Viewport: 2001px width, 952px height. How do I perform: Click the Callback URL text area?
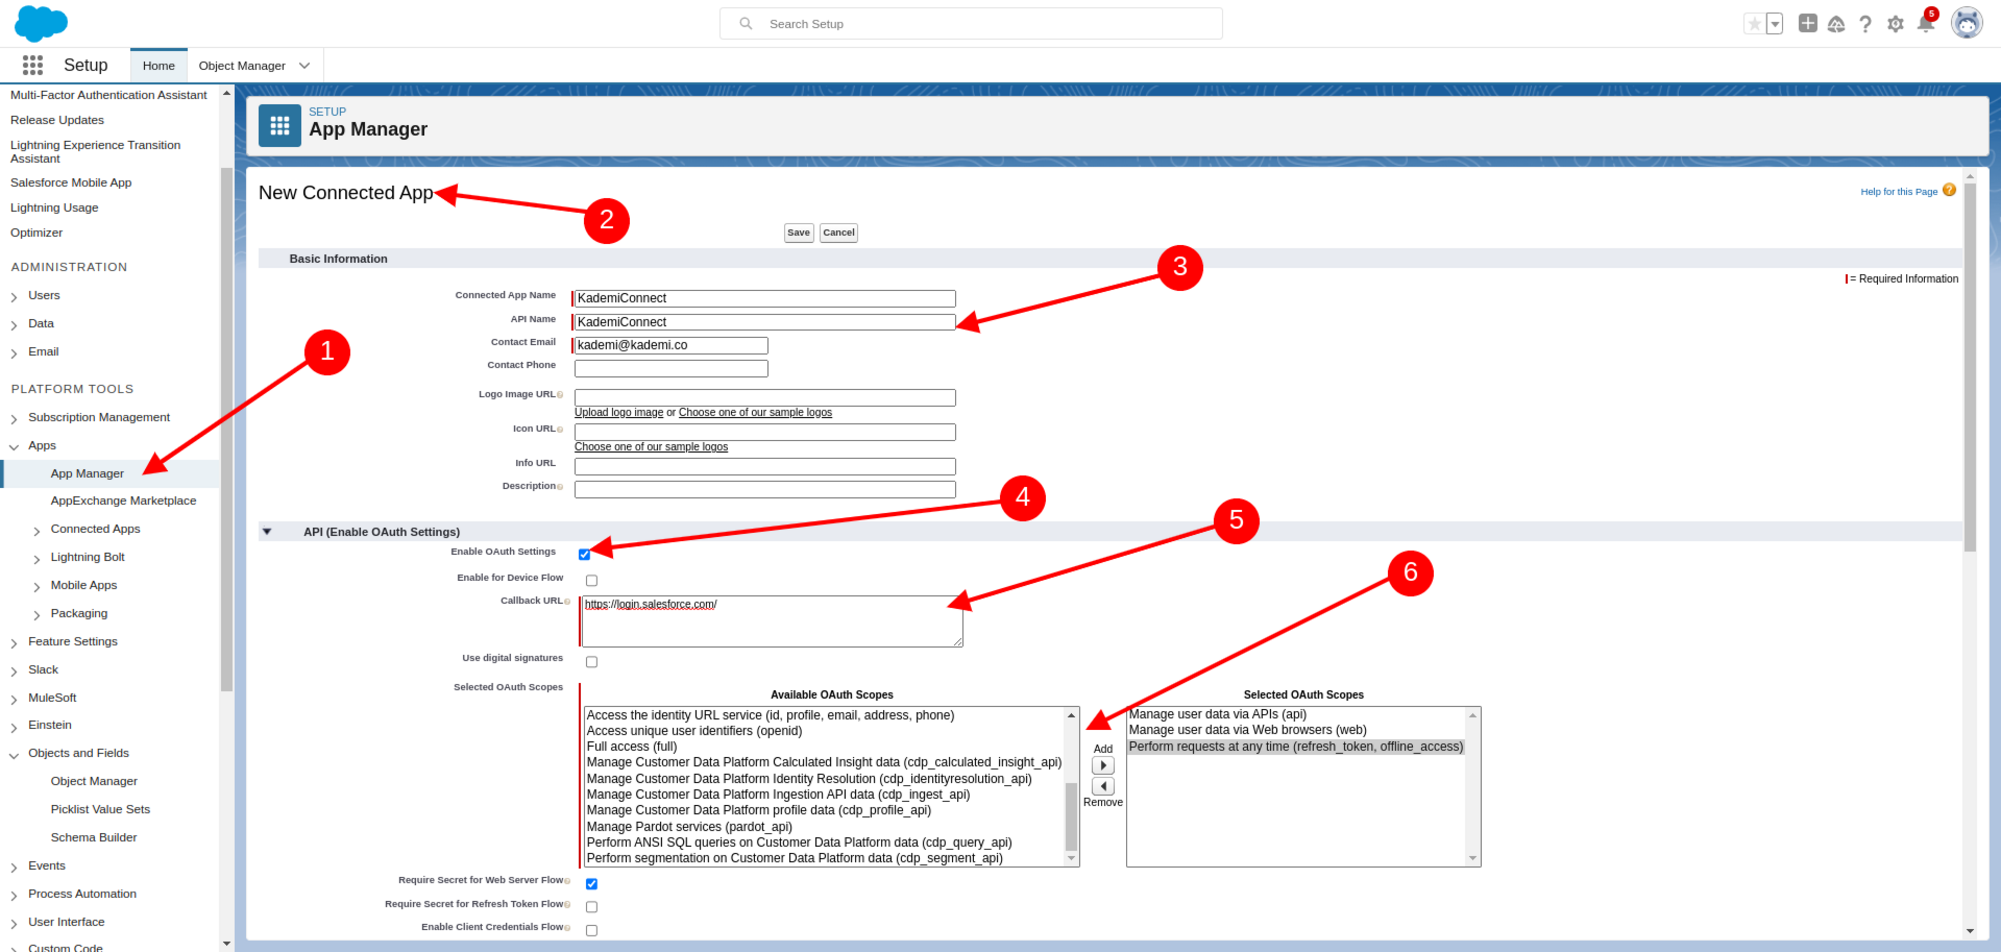(x=772, y=621)
